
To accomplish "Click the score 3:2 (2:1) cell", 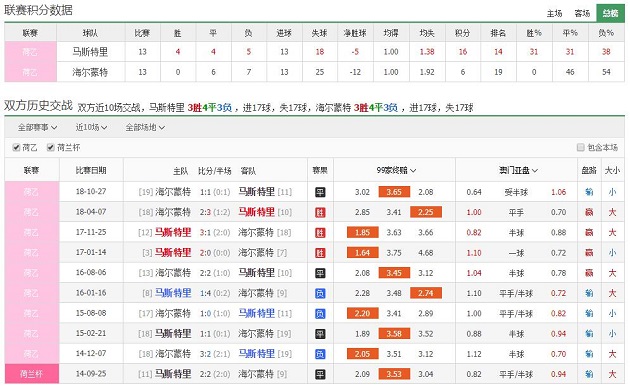I will 215,354.
